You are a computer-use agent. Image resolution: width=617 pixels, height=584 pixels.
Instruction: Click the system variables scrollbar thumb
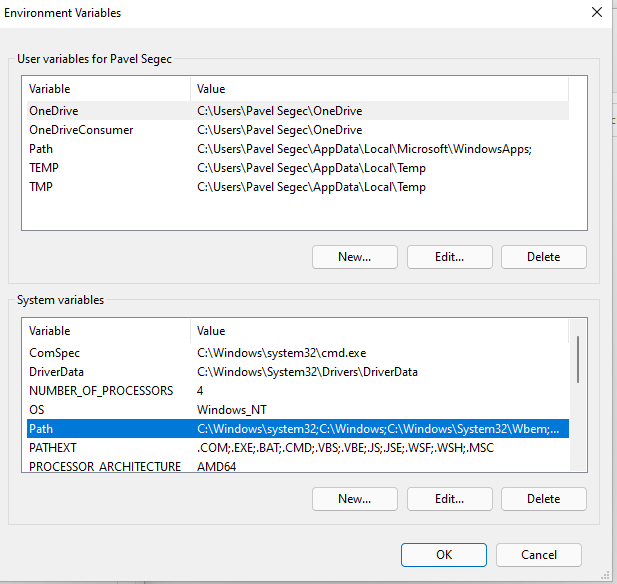tap(578, 359)
